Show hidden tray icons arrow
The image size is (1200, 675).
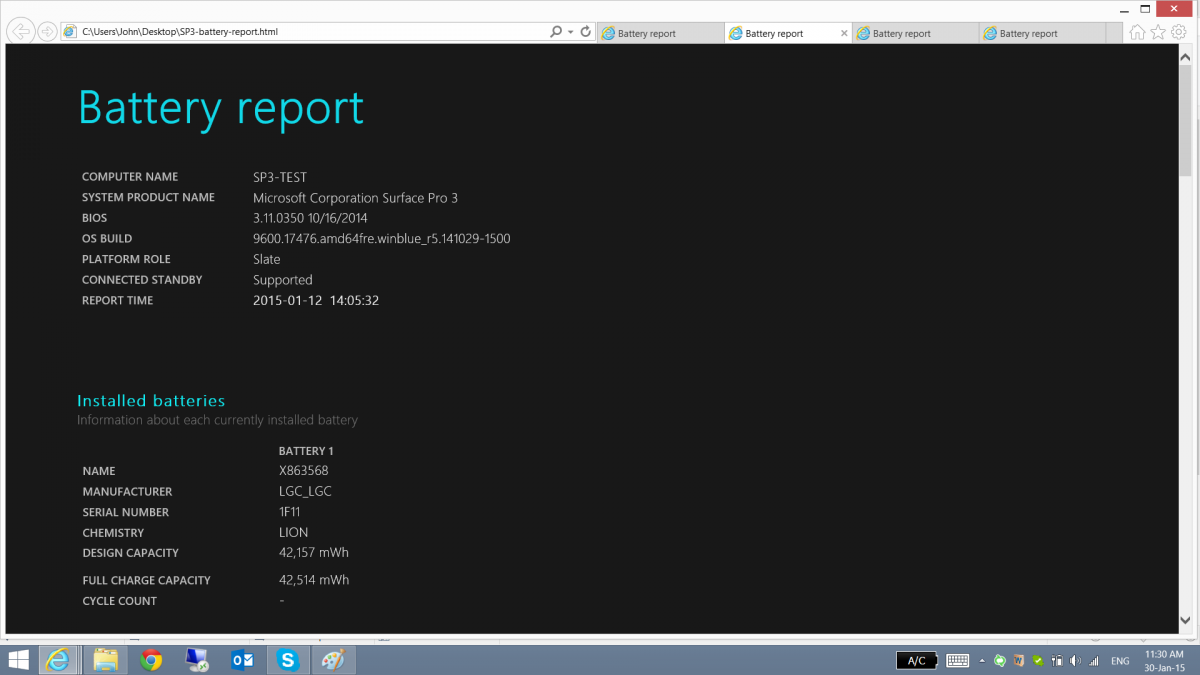(x=982, y=661)
